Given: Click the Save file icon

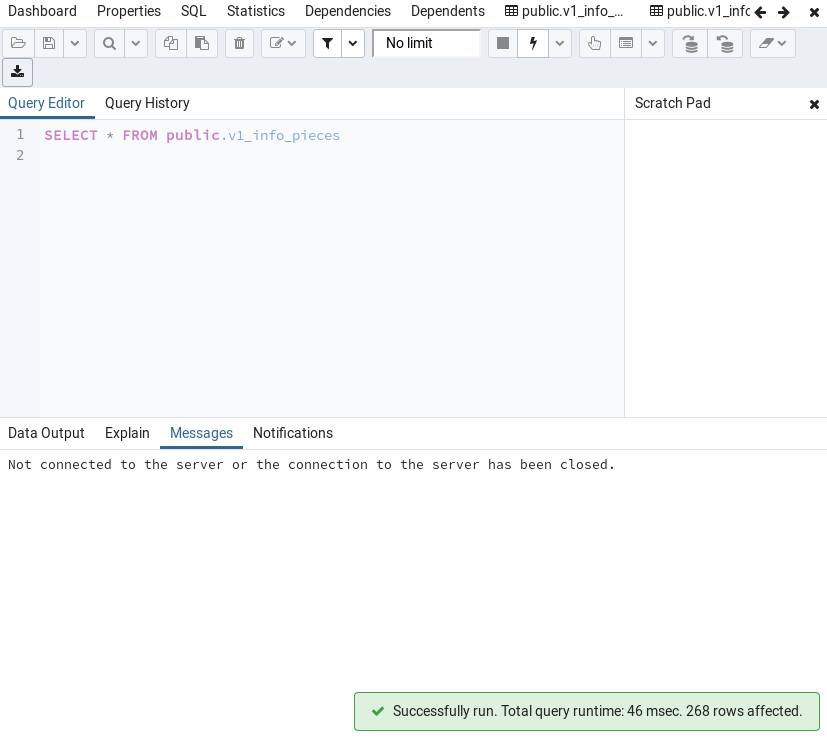Looking at the screenshot, I should 48,43.
